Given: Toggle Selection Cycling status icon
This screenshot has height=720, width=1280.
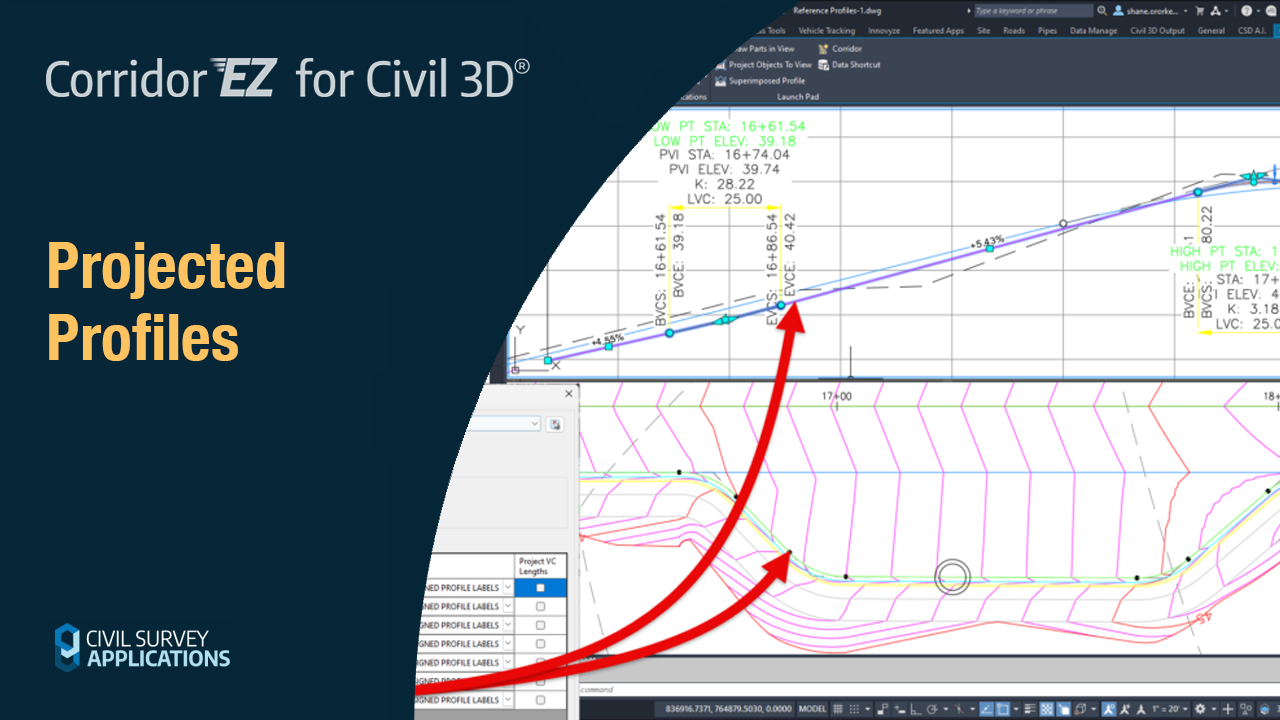Looking at the screenshot, I should (x=1063, y=709).
